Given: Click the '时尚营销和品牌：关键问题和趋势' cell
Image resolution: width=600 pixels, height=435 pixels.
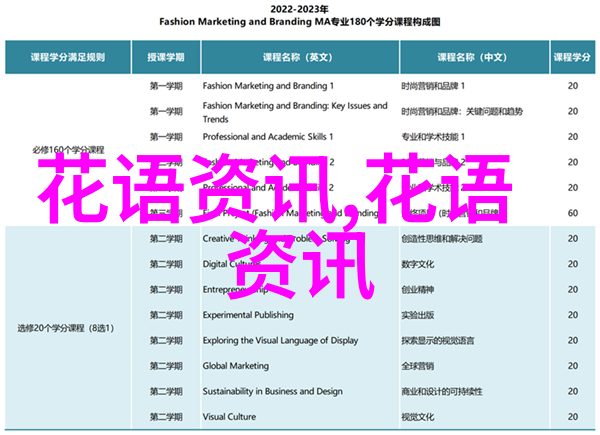Looking at the screenshot, I should point(462,111).
